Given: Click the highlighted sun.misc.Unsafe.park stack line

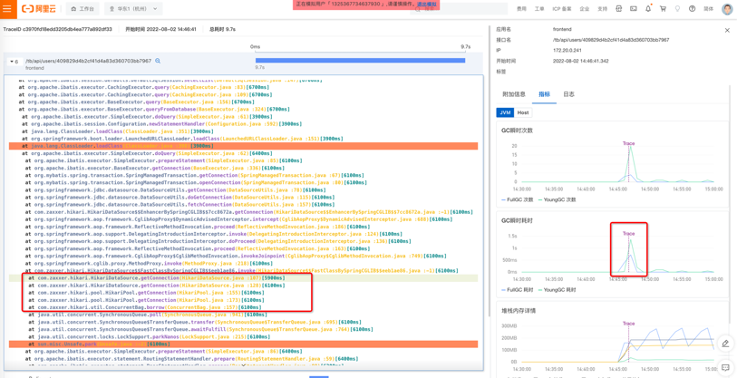Looking at the screenshot, I should click(x=243, y=344).
